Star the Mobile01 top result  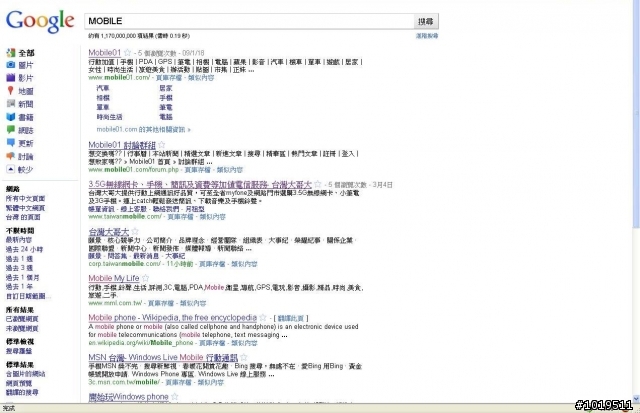pyautogui.click(x=127, y=52)
